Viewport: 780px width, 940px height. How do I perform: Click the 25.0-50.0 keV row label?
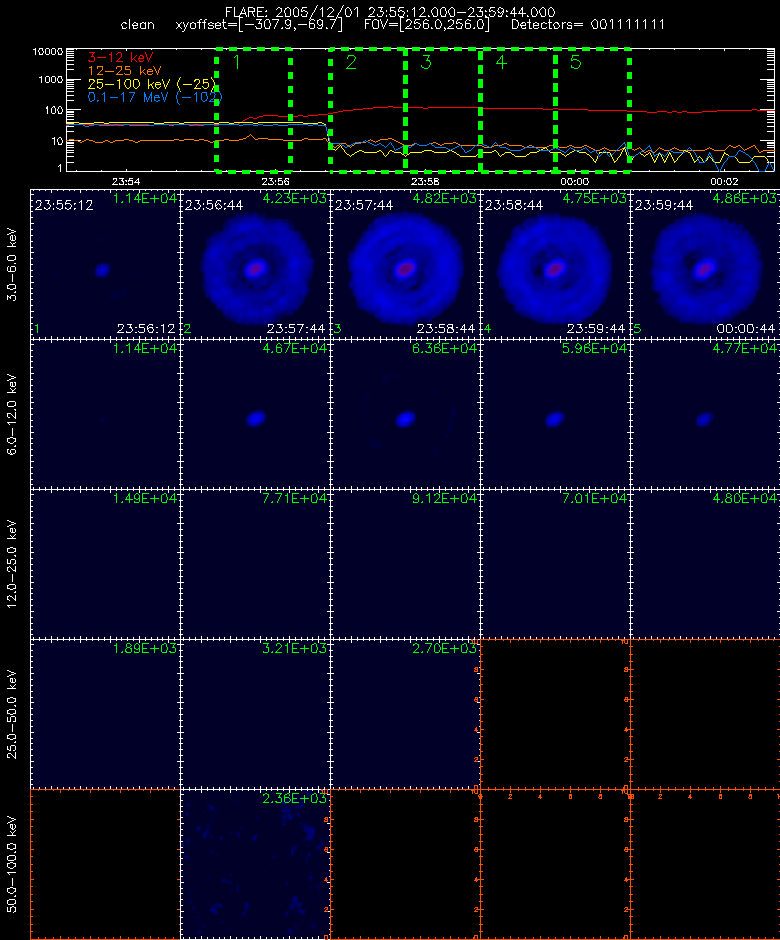click(x=12, y=714)
